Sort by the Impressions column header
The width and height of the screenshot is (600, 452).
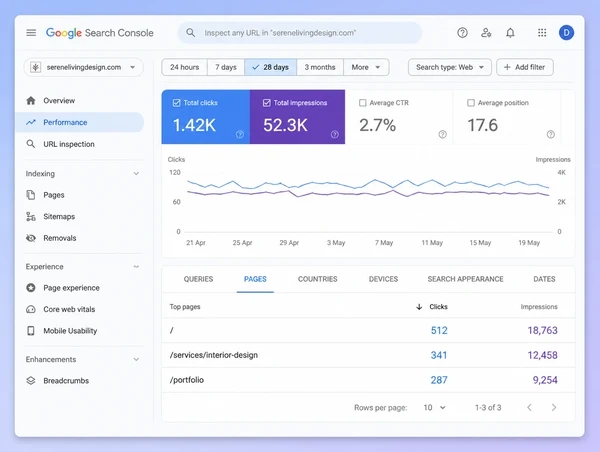[539, 307]
